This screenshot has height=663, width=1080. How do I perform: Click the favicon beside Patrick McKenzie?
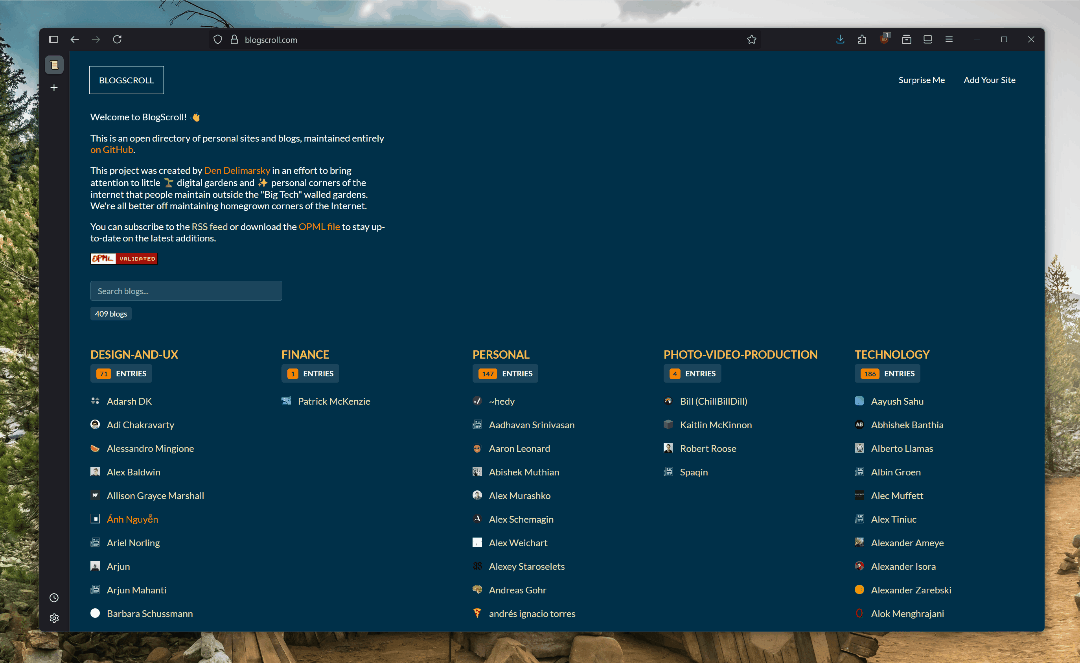286,401
